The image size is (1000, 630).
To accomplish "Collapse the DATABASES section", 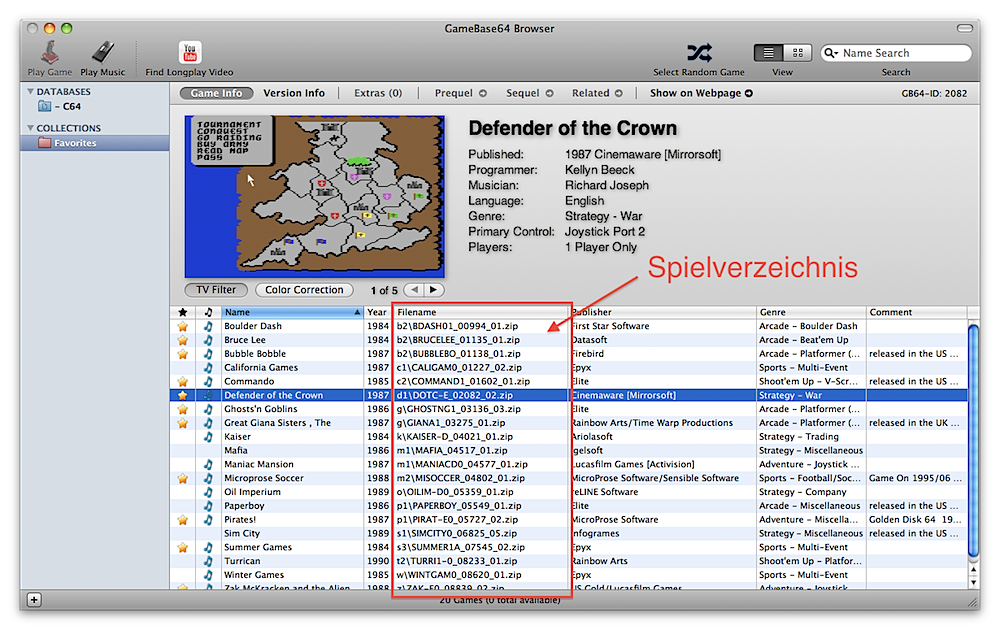I will click(x=30, y=92).
